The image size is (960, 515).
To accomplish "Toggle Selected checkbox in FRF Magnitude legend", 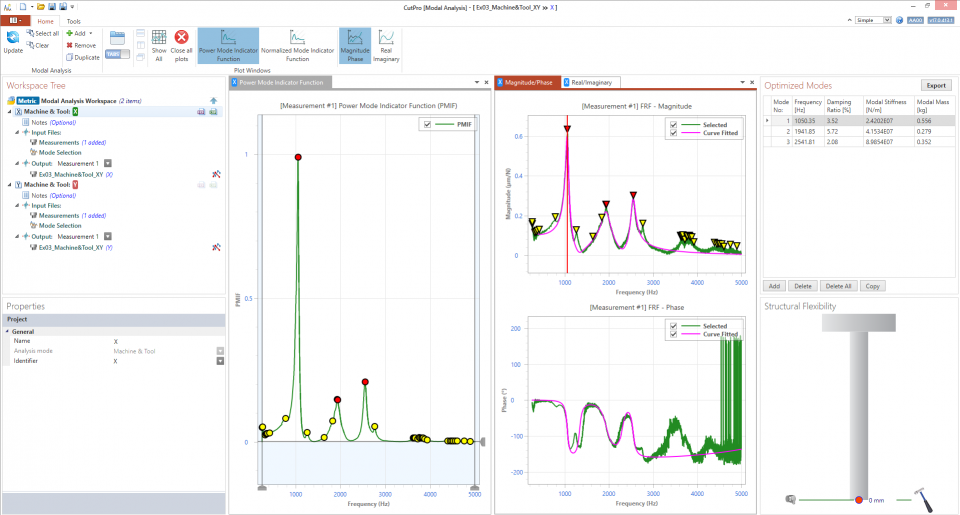I will click(x=673, y=125).
